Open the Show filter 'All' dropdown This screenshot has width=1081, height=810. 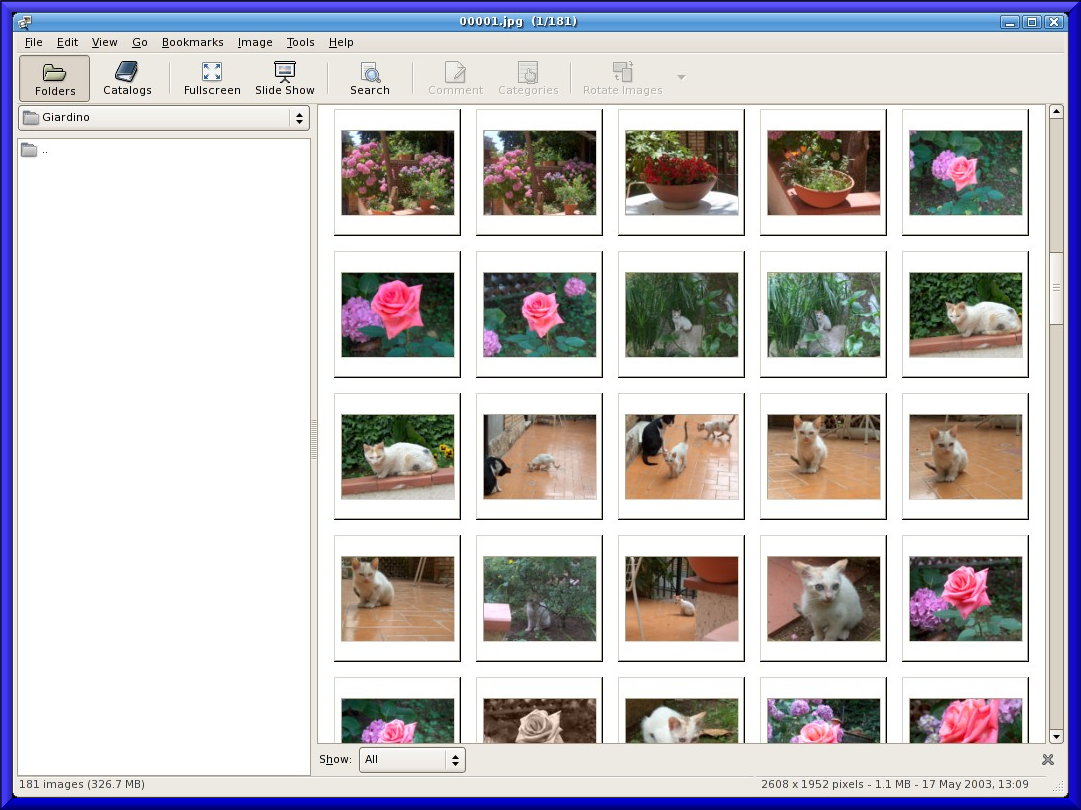(412, 759)
